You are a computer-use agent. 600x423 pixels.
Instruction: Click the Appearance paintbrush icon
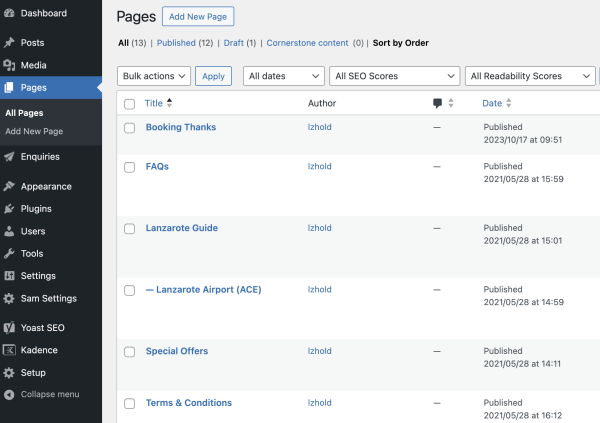9,186
